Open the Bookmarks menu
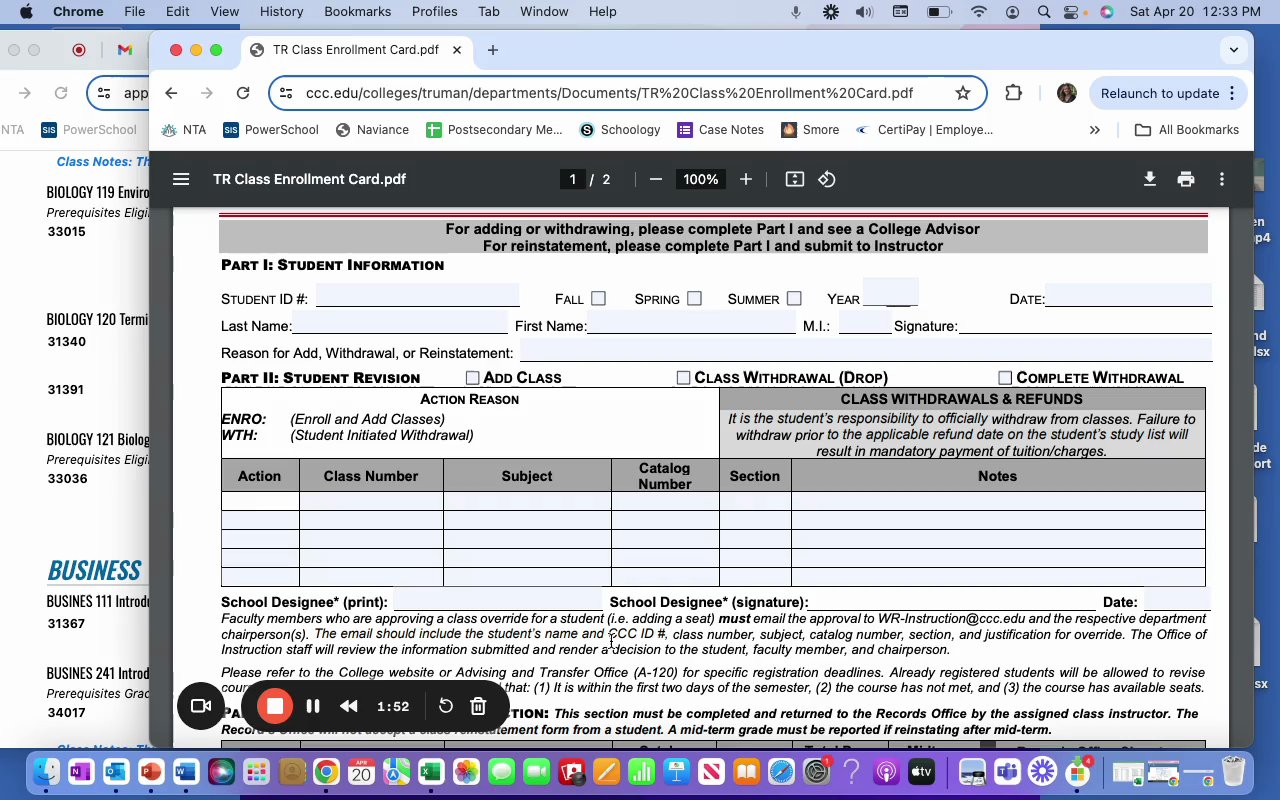This screenshot has height=800, width=1280. 357,12
